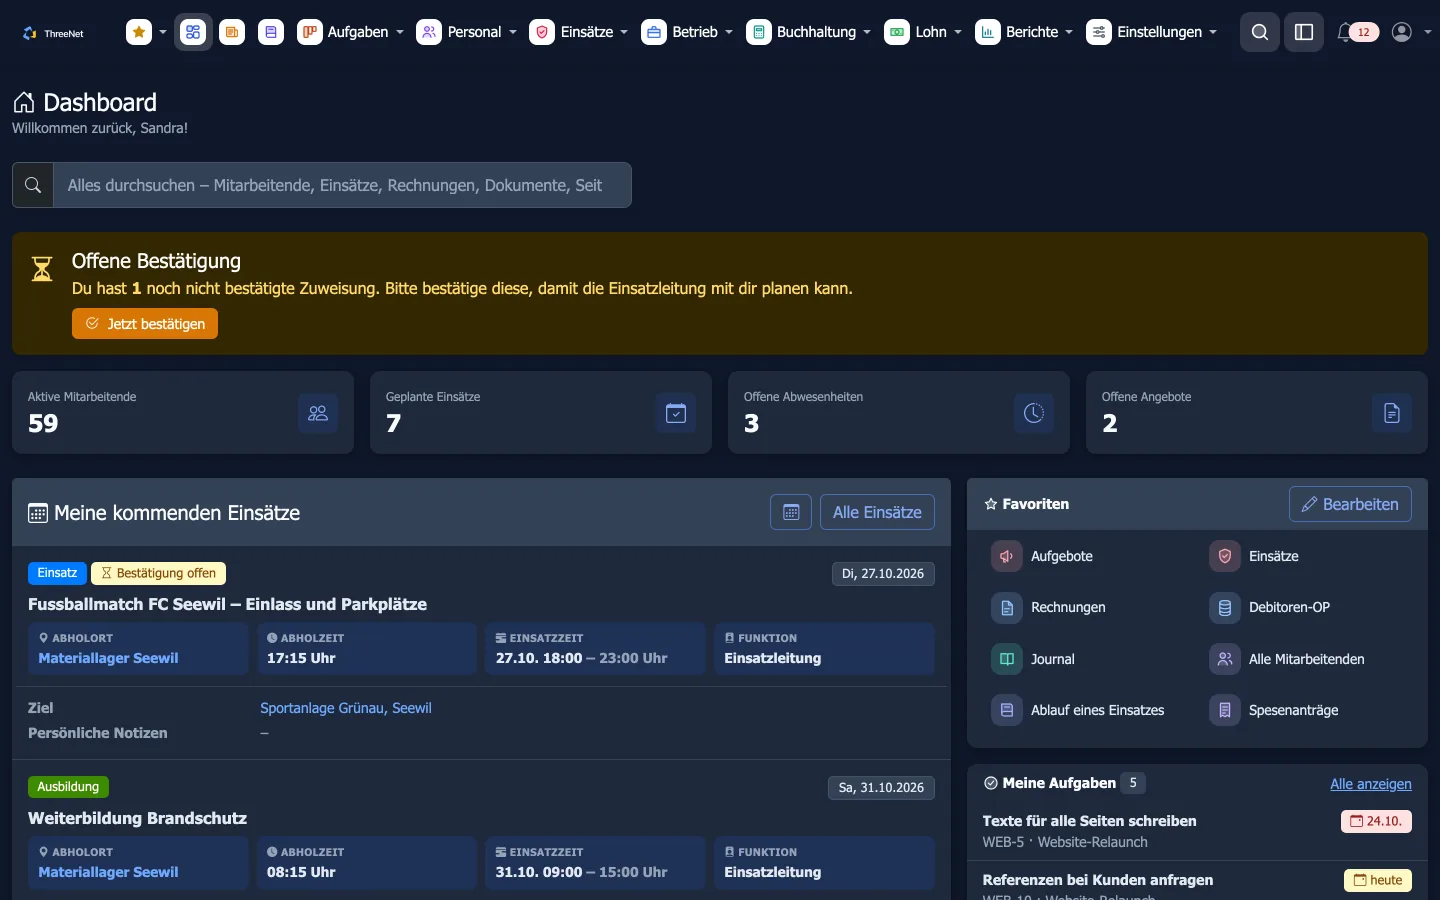The width and height of the screenshot is (1440, 900).
Task: Toggle the sidebar panel layout icon
Action: point(1304,32)
